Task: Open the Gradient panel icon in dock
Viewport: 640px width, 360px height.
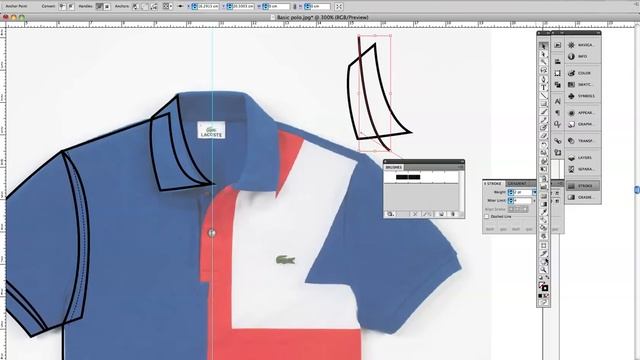Action: 582,197
